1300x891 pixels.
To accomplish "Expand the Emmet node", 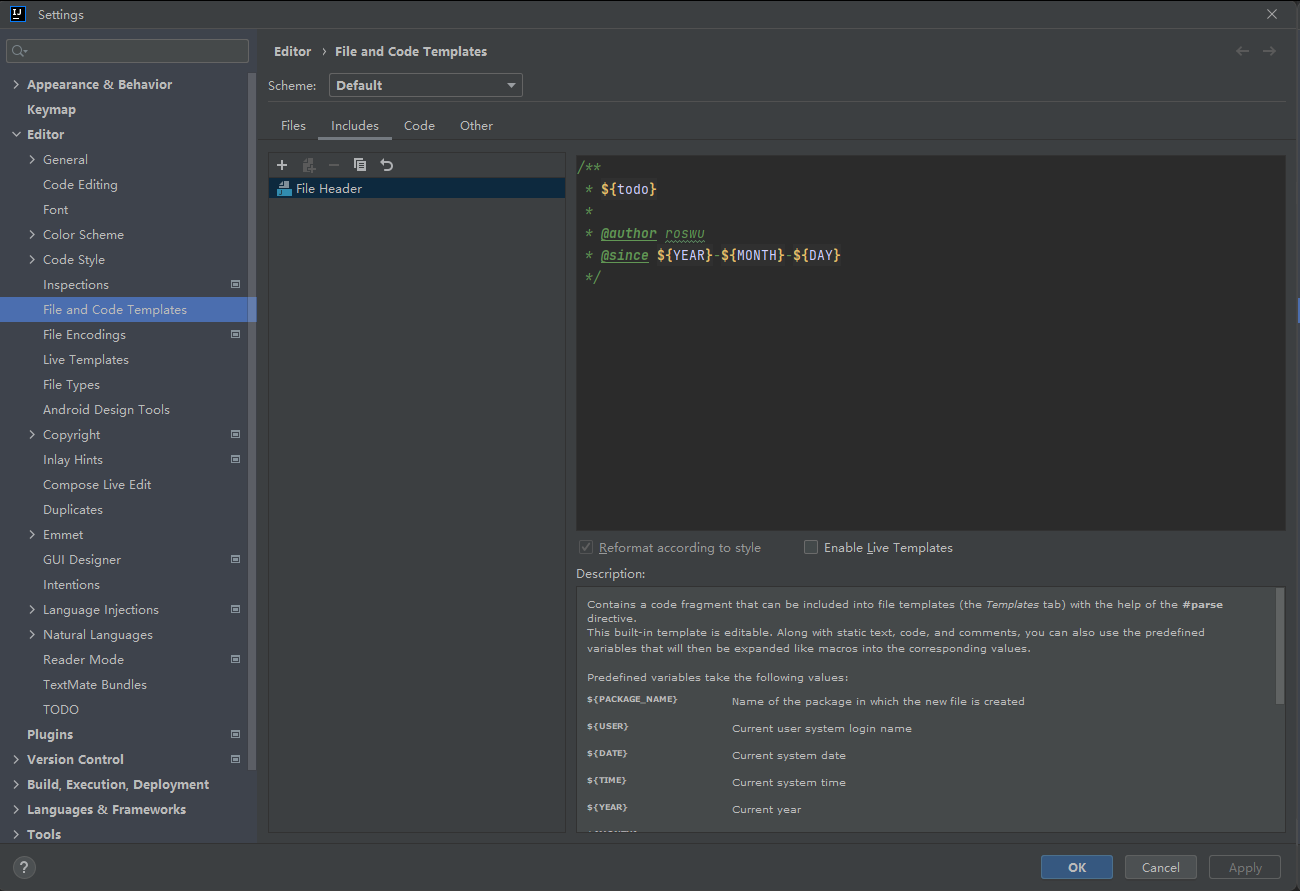I will coord(32,534).
